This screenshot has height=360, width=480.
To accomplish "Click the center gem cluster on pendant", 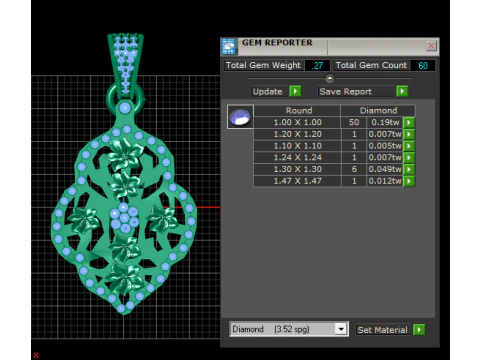I will tap(124, 218).
